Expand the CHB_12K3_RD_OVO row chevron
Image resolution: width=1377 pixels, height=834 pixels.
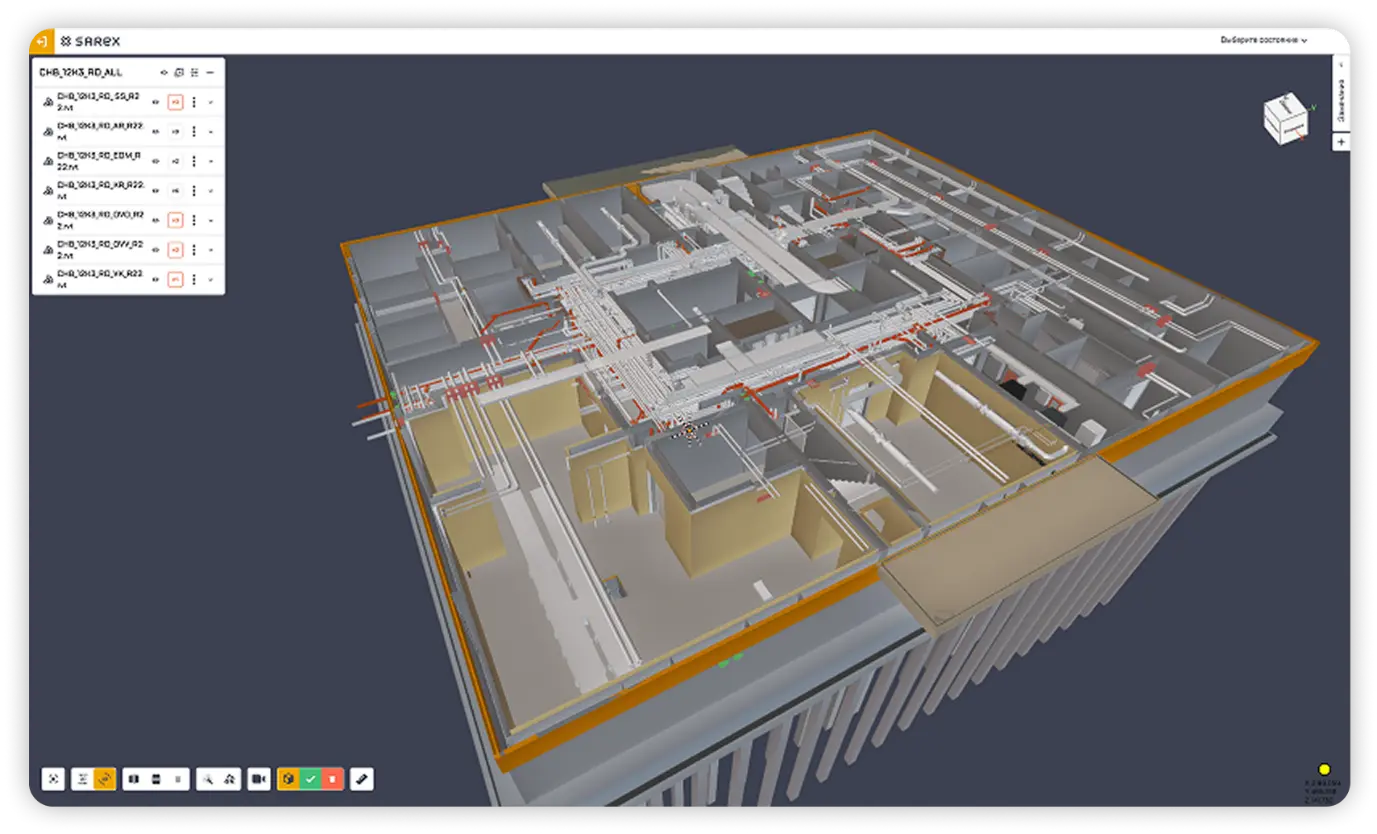click(x=210, y=220)
